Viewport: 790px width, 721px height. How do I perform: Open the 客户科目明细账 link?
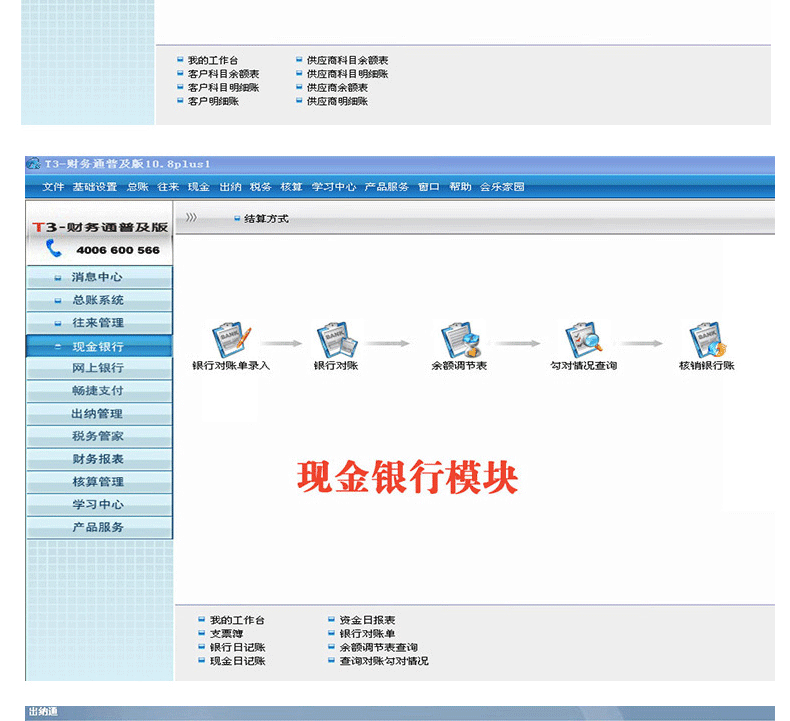pyautogui.click(x=223, y=88)
